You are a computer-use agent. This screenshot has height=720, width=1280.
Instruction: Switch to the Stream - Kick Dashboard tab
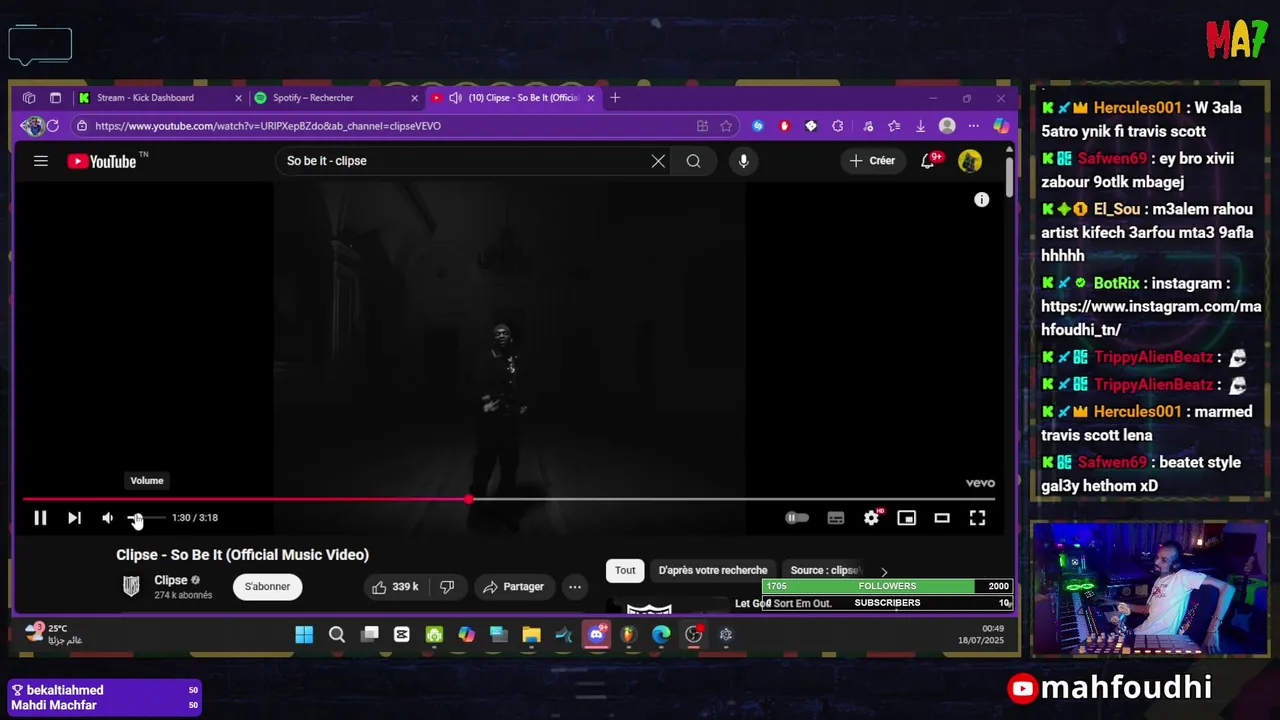click(146, 98)
